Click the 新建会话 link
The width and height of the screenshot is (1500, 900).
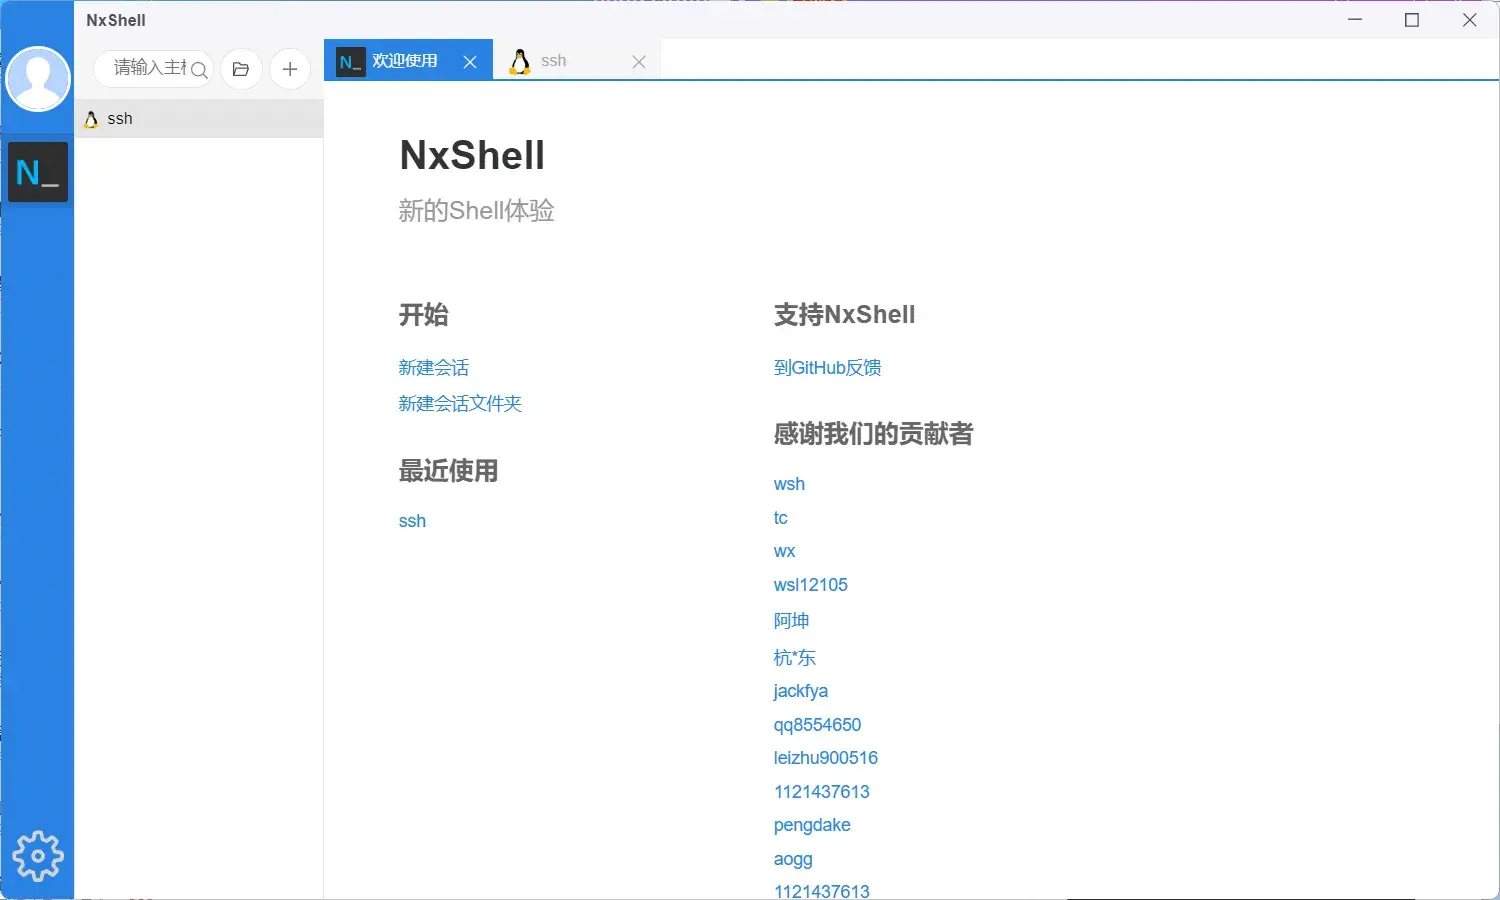(433, 367)
